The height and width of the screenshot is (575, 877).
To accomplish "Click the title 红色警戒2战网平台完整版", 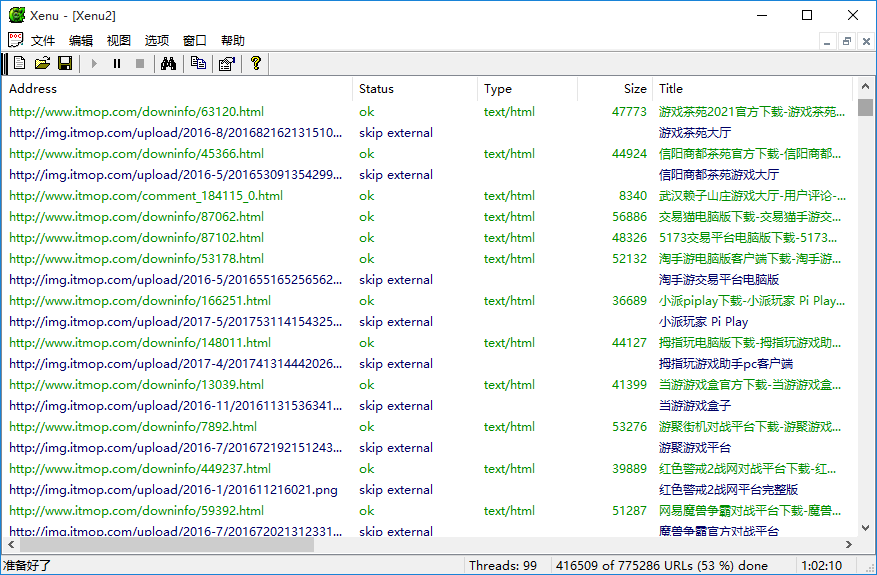I will point(728,489).
